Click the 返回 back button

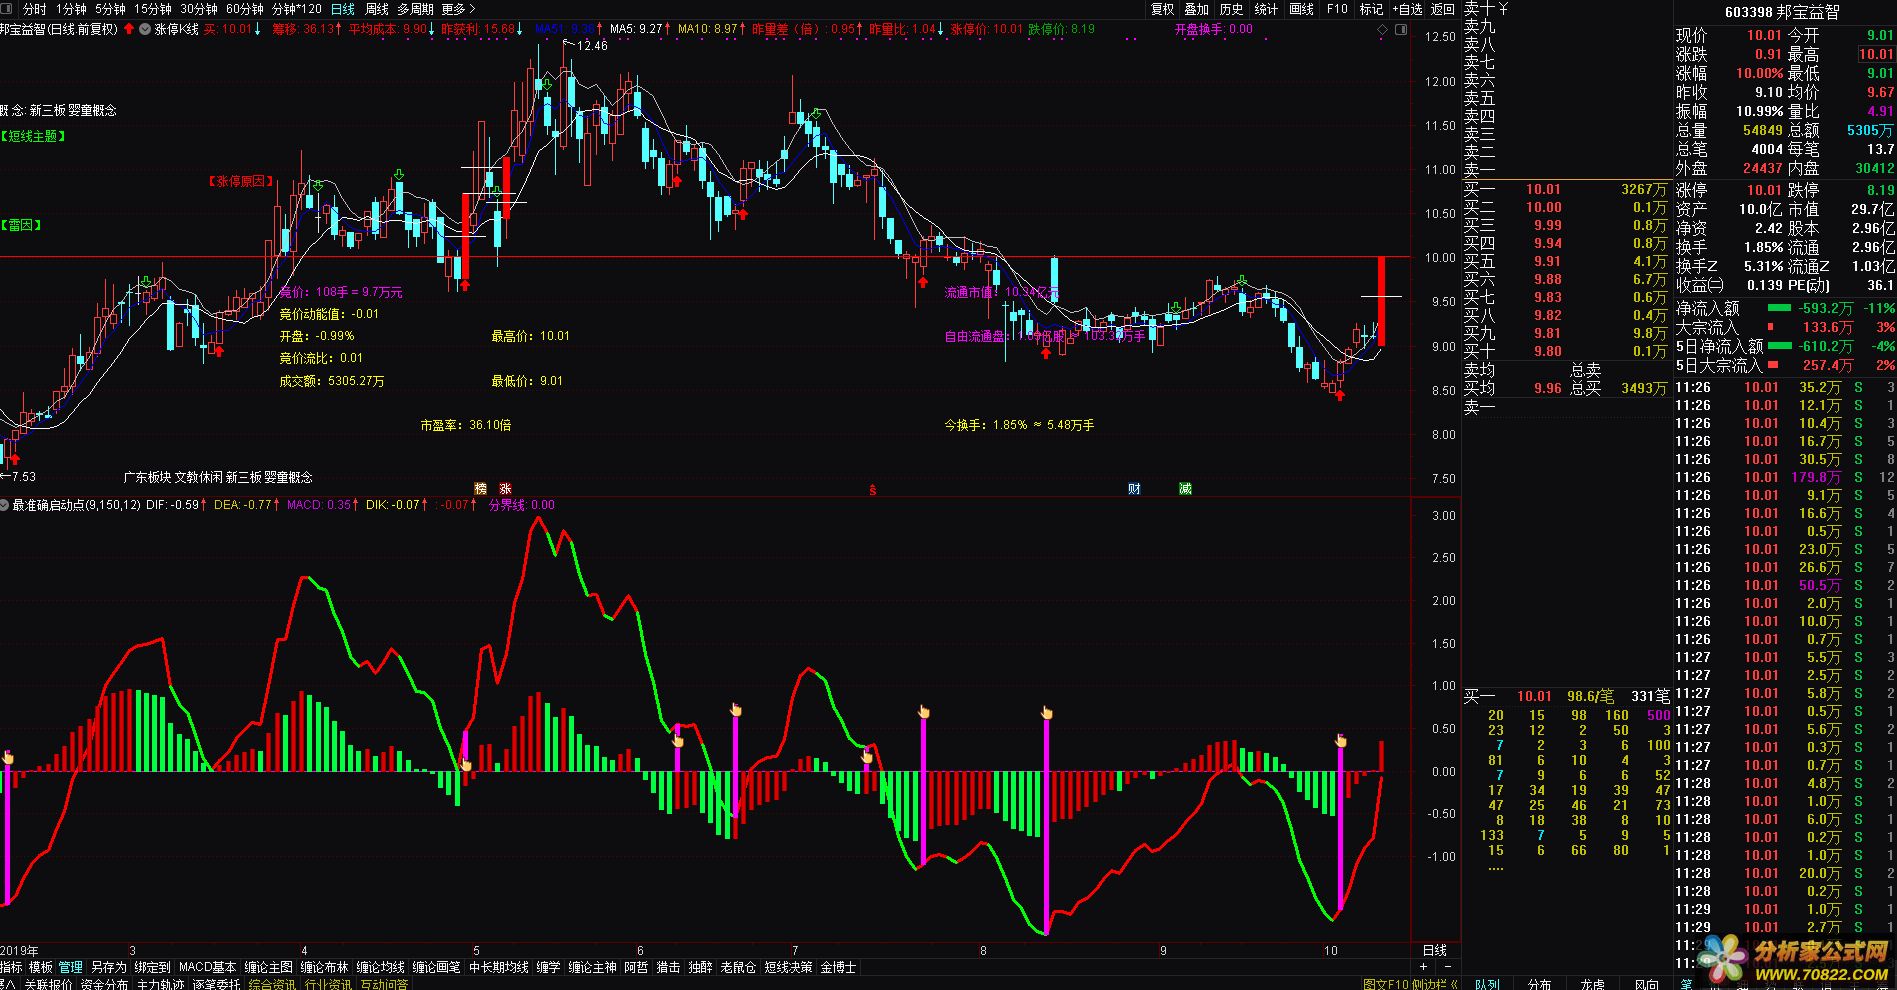[x=1442, y=9]
